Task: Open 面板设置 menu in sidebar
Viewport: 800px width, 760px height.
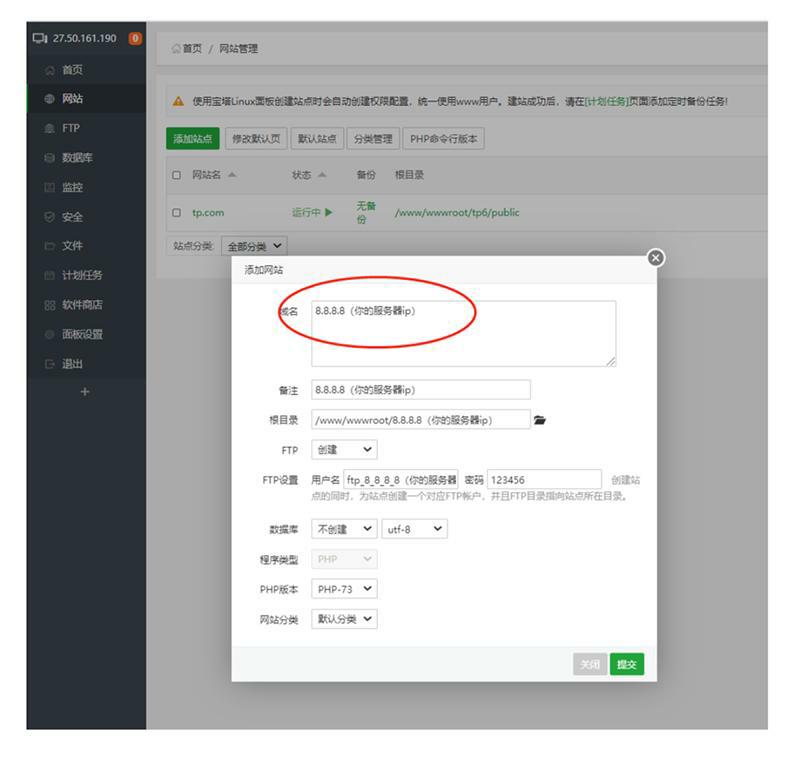Action: click(x=82, y=334)
